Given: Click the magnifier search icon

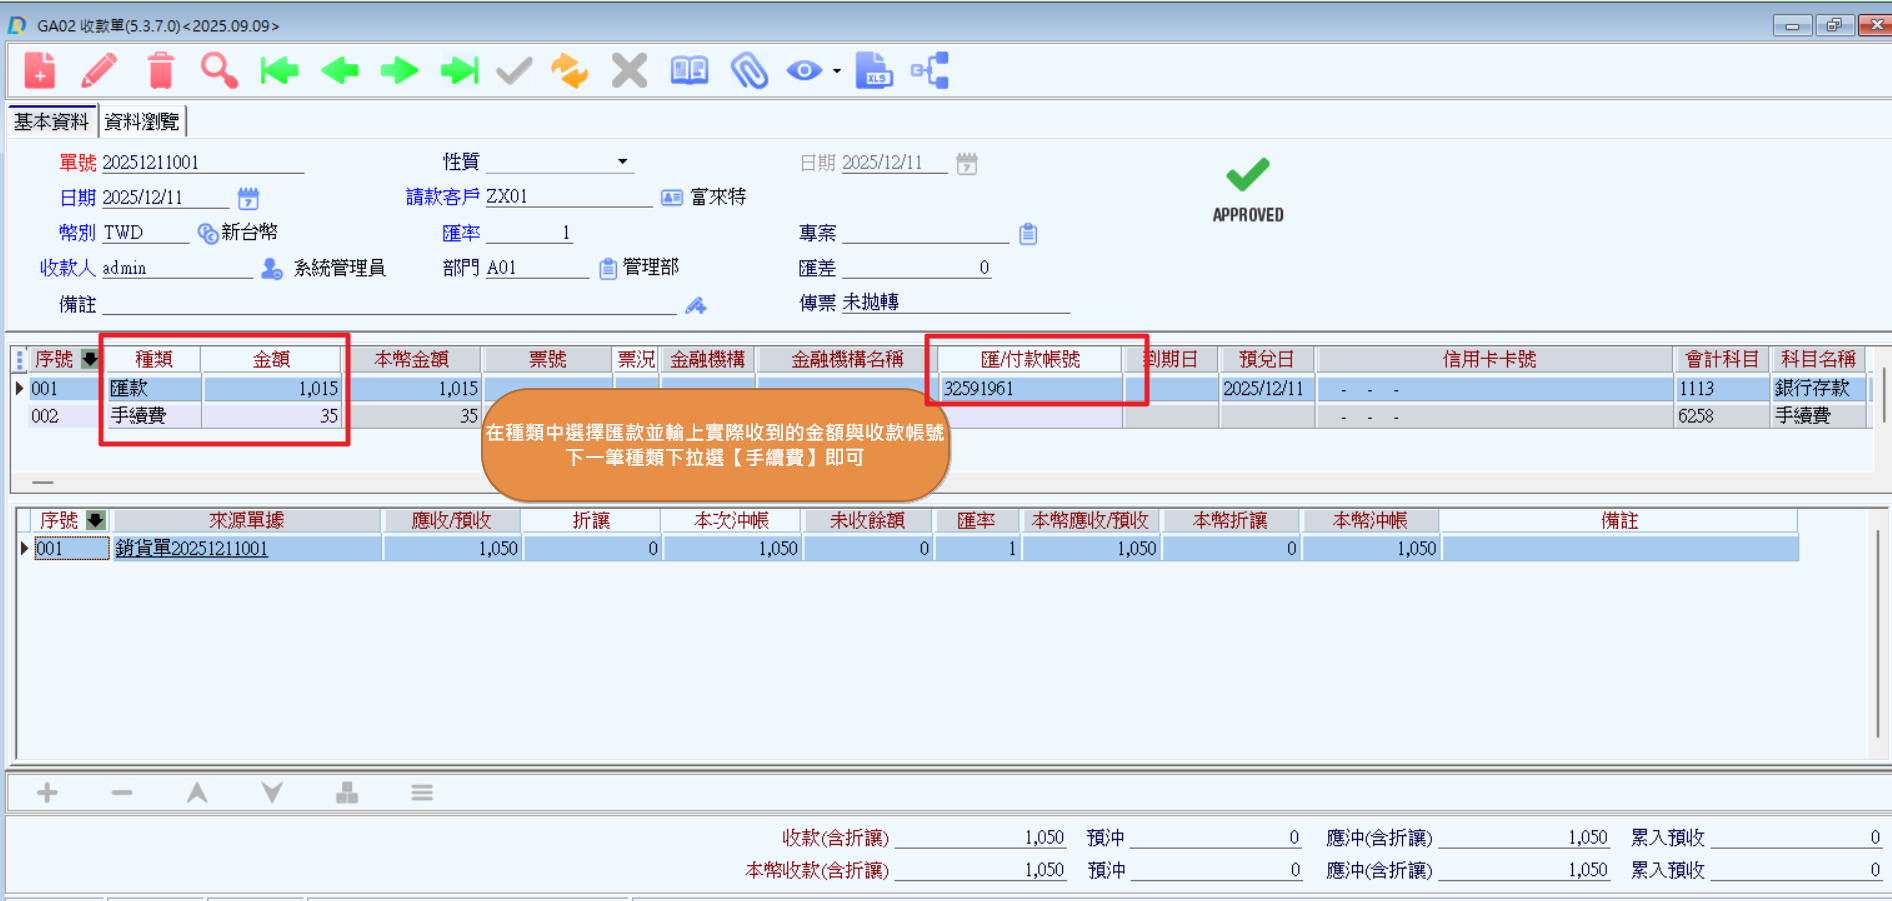Looking at the screenshot, I should [x=218, y=71].
